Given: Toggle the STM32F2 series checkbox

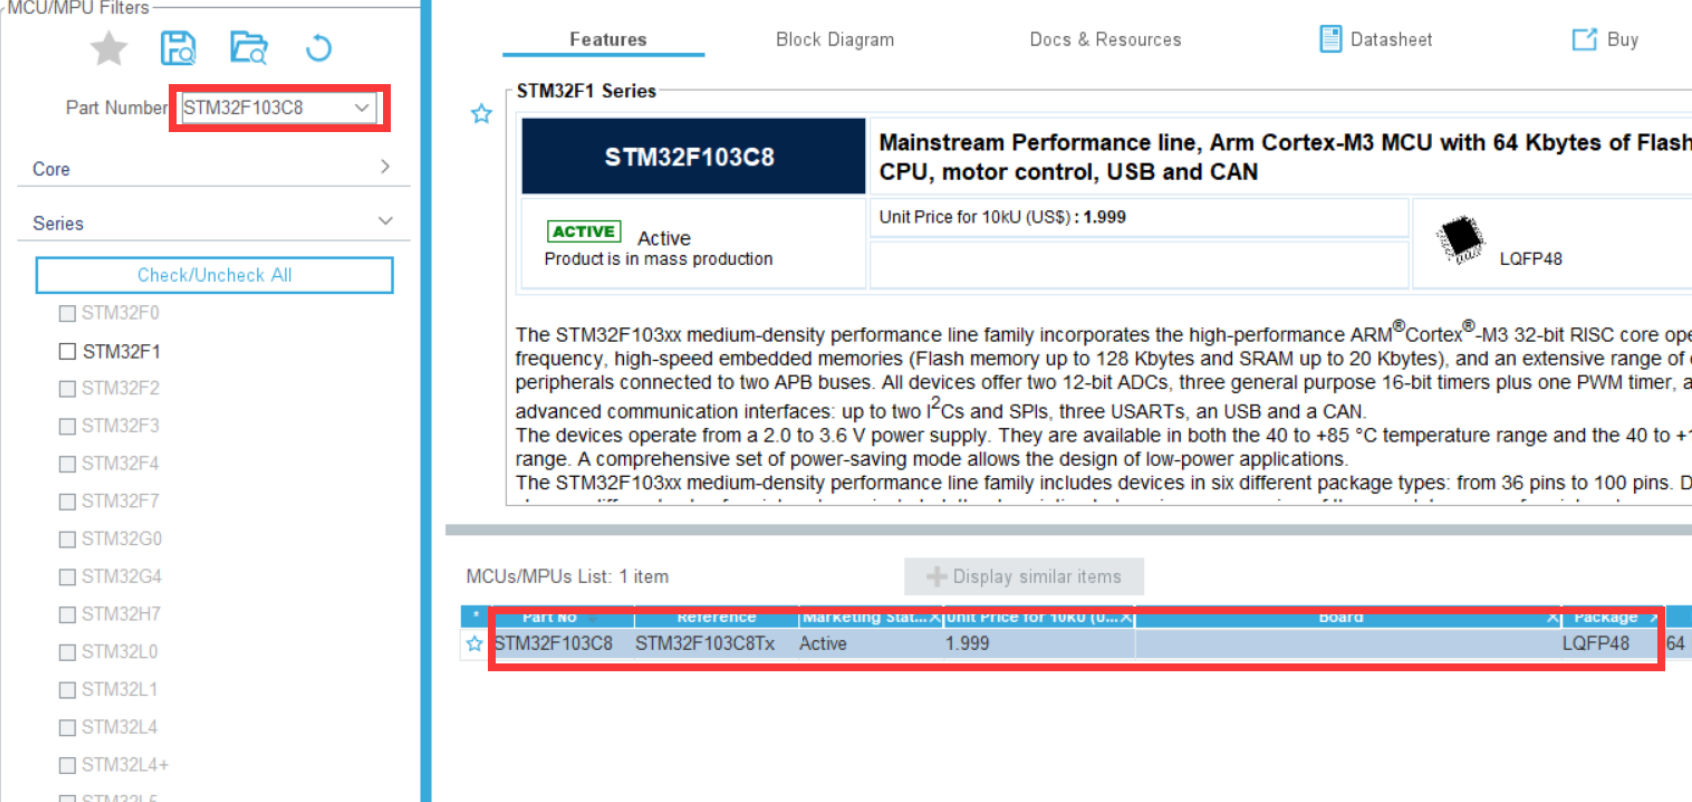Looking at the screenshot, I should [67, 388].
